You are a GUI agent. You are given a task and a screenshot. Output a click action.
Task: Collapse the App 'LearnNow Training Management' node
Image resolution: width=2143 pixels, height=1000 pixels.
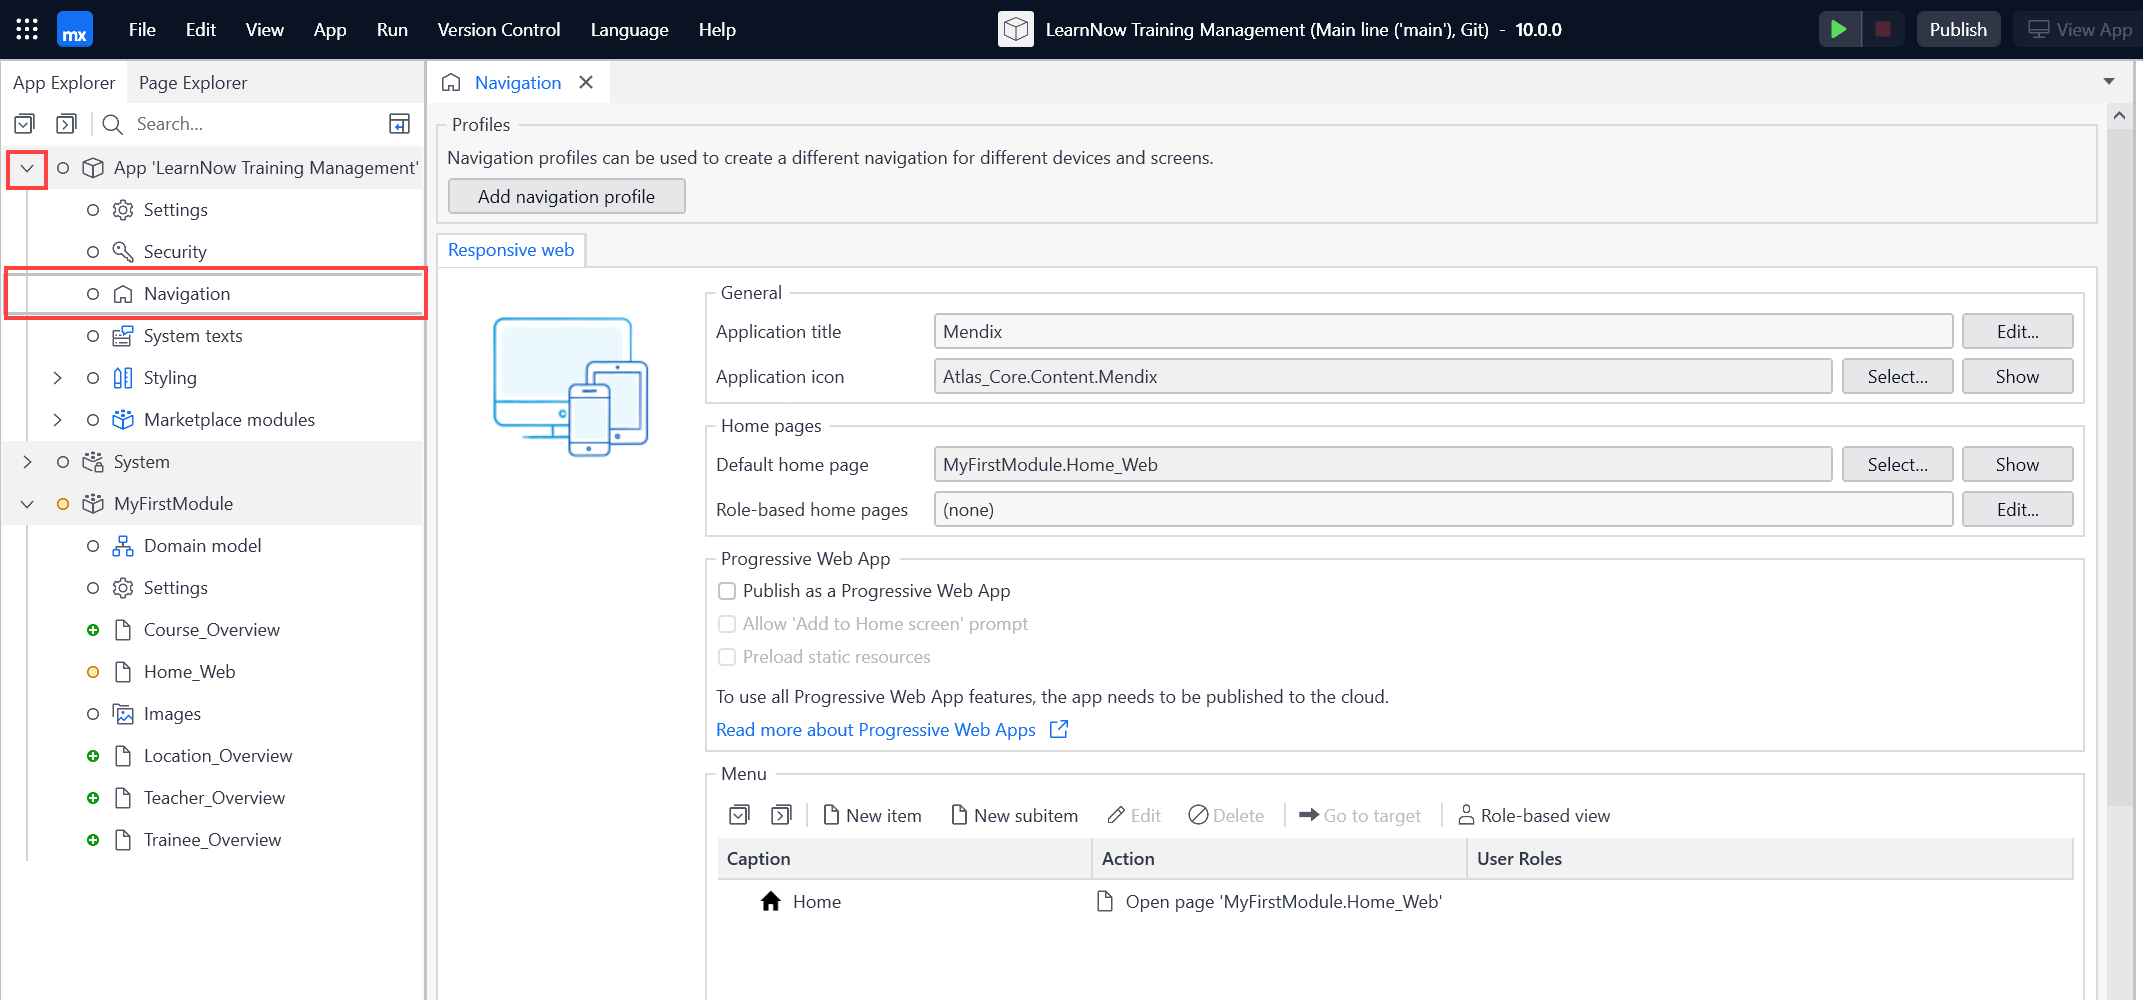tap(27, 168)
